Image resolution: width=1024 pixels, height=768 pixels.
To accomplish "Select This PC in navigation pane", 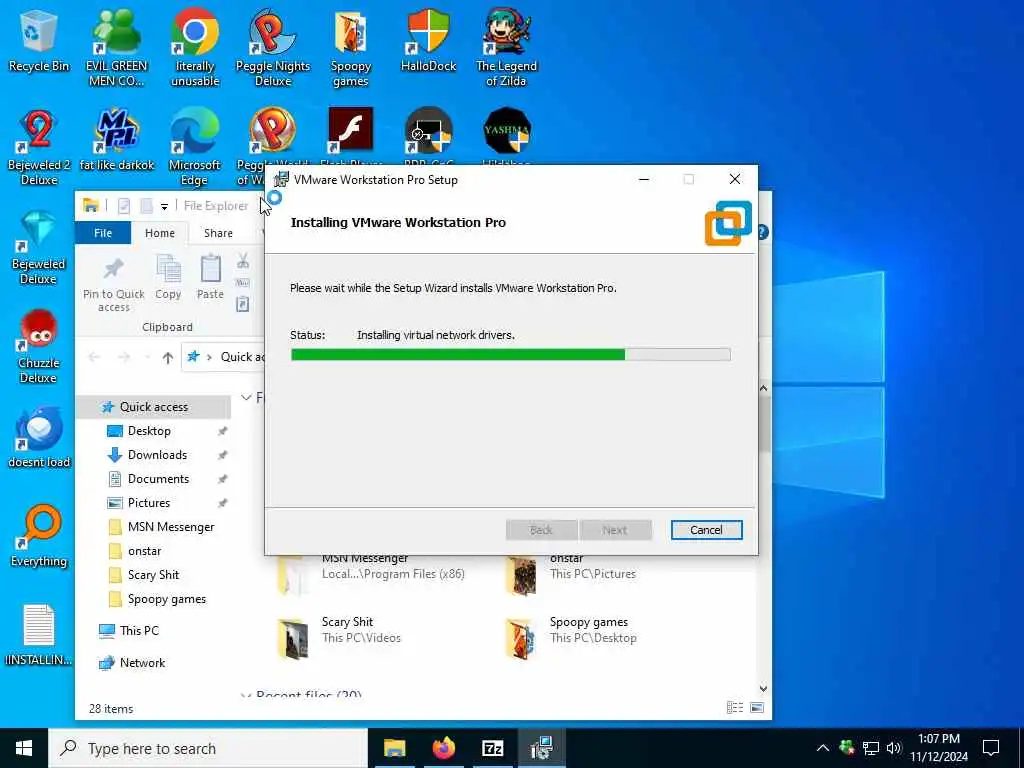I will 138,630.
